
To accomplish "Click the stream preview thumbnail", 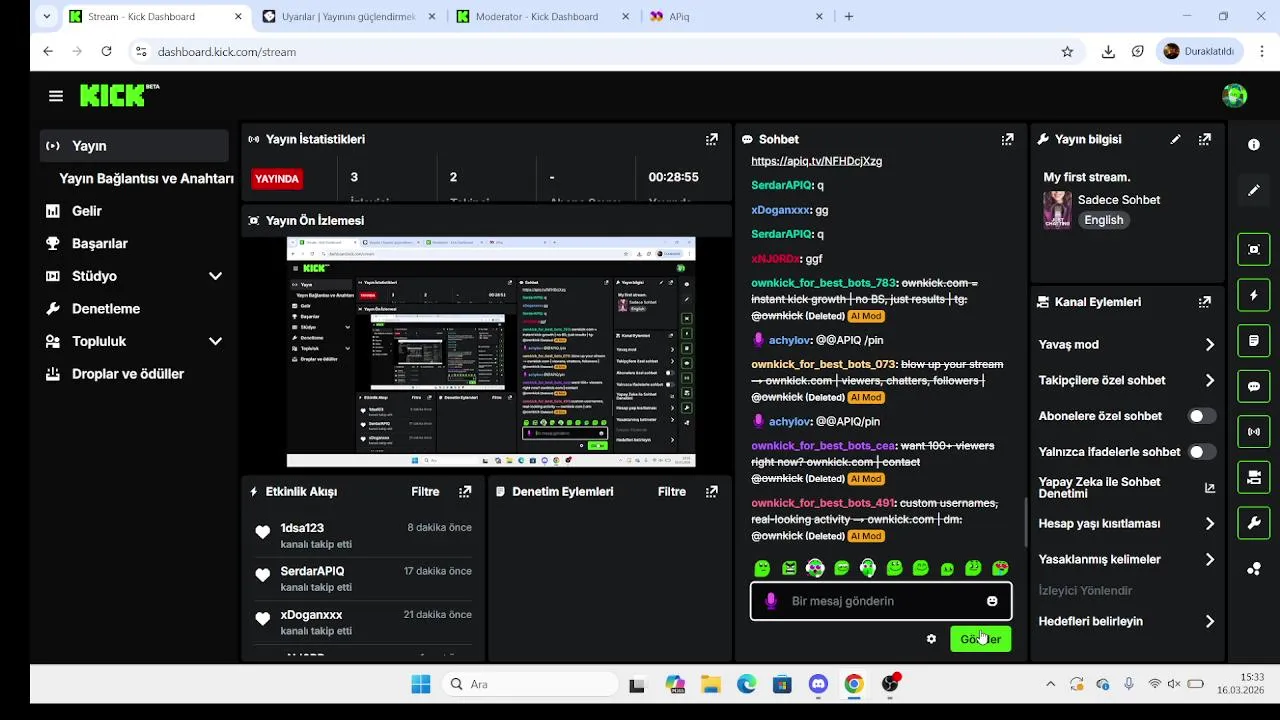I will pos(491,352).
